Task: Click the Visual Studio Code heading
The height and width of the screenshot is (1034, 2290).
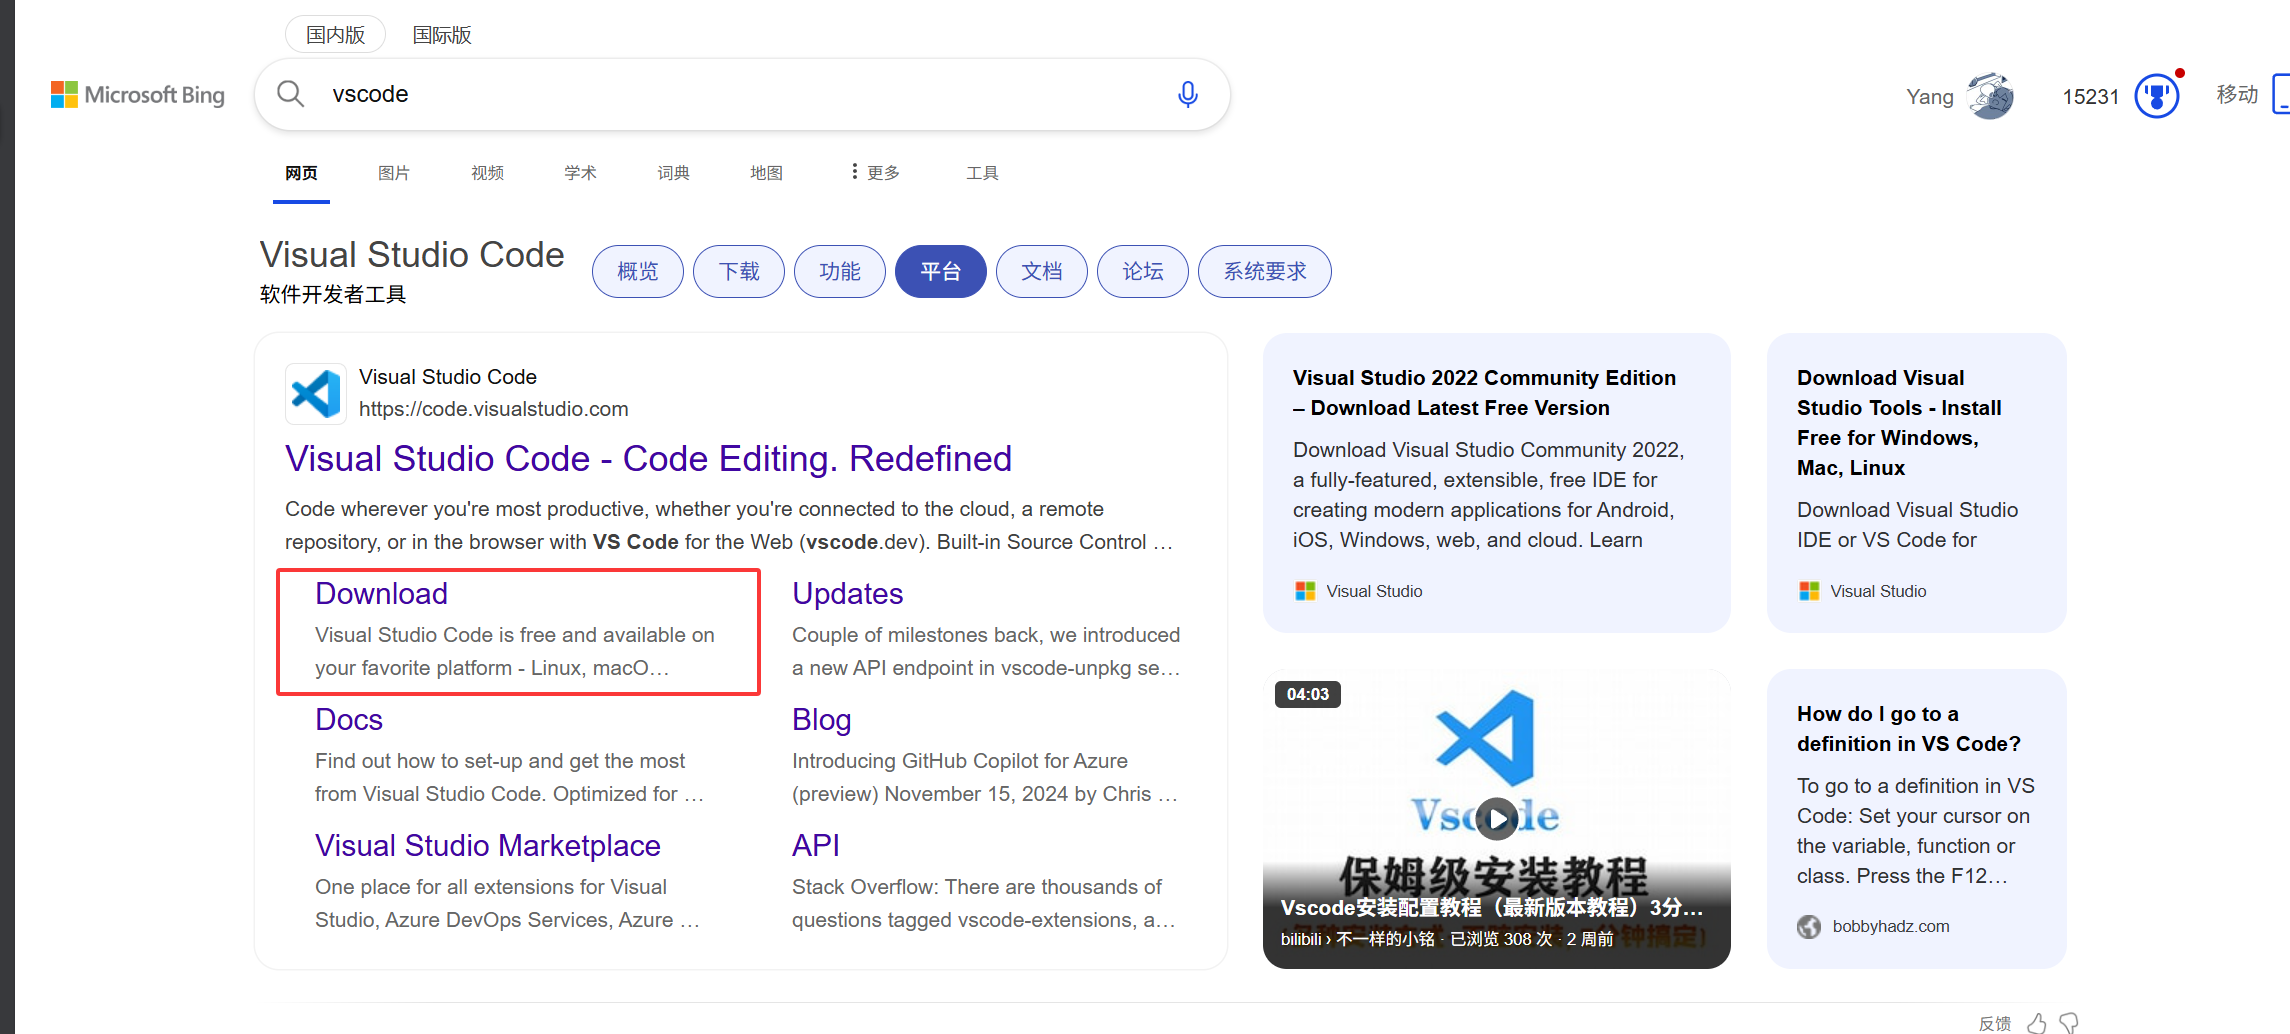Action: [x=412, y=254]
